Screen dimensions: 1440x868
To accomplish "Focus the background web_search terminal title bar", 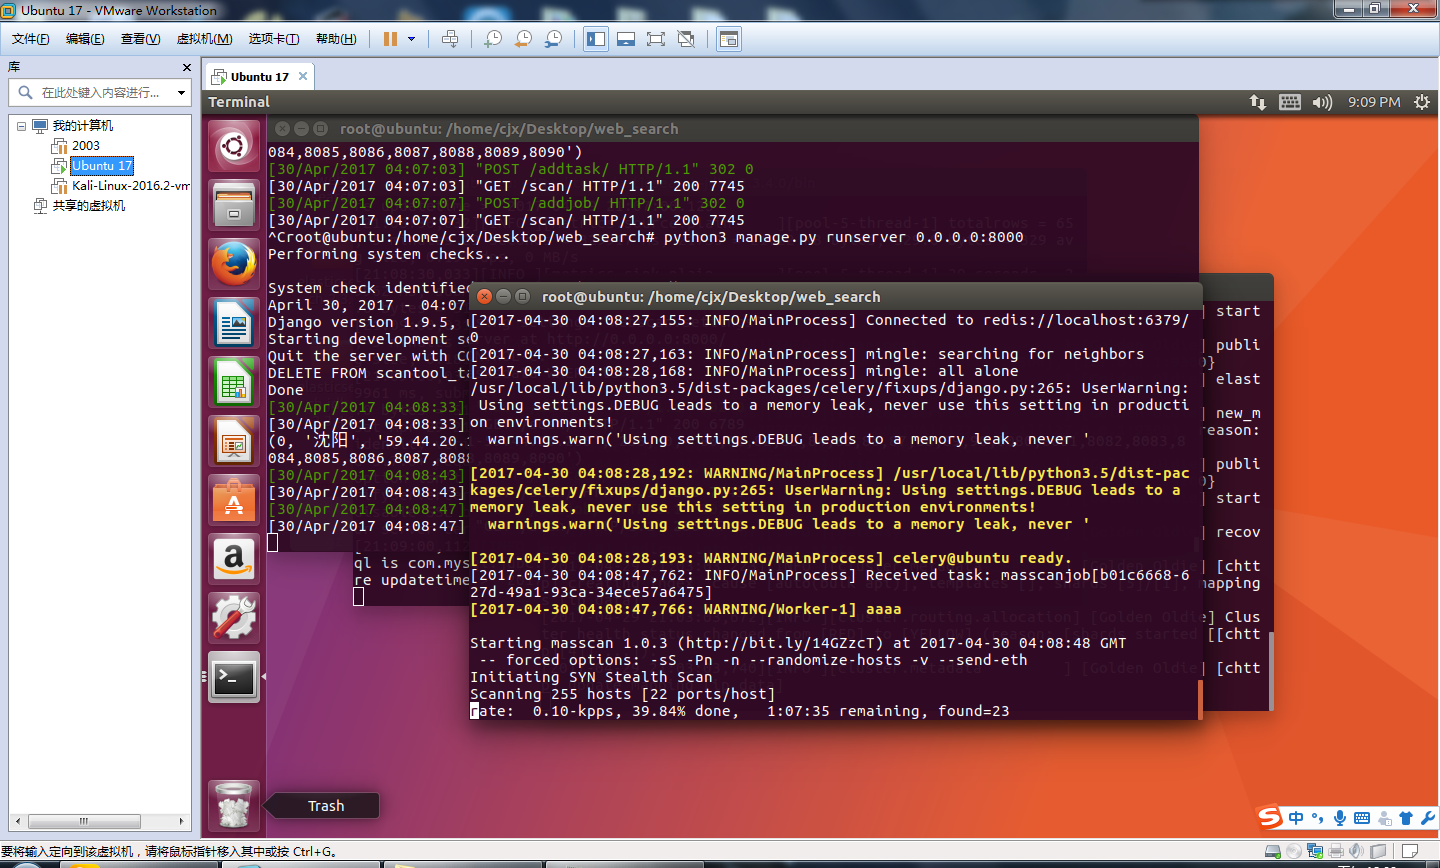I will (x=735, y=128).
